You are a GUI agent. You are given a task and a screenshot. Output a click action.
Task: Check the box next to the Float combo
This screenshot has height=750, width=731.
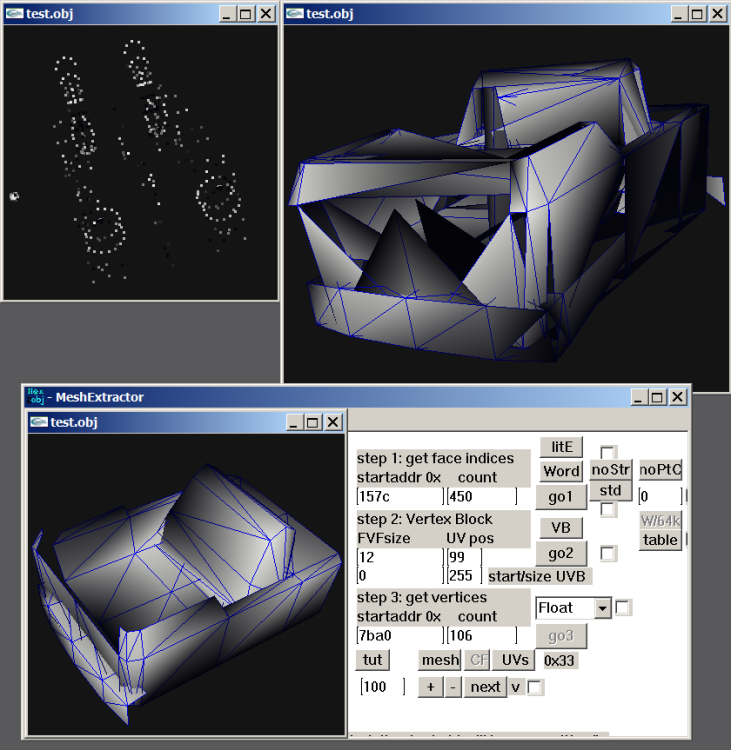click(623, 607)
